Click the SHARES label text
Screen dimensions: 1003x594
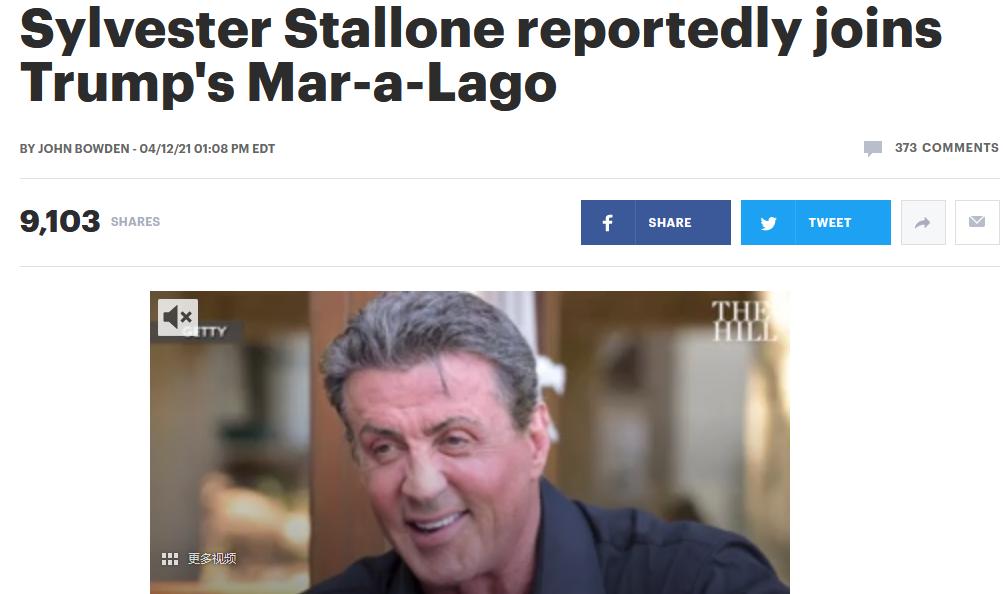(x=135, y=222)
